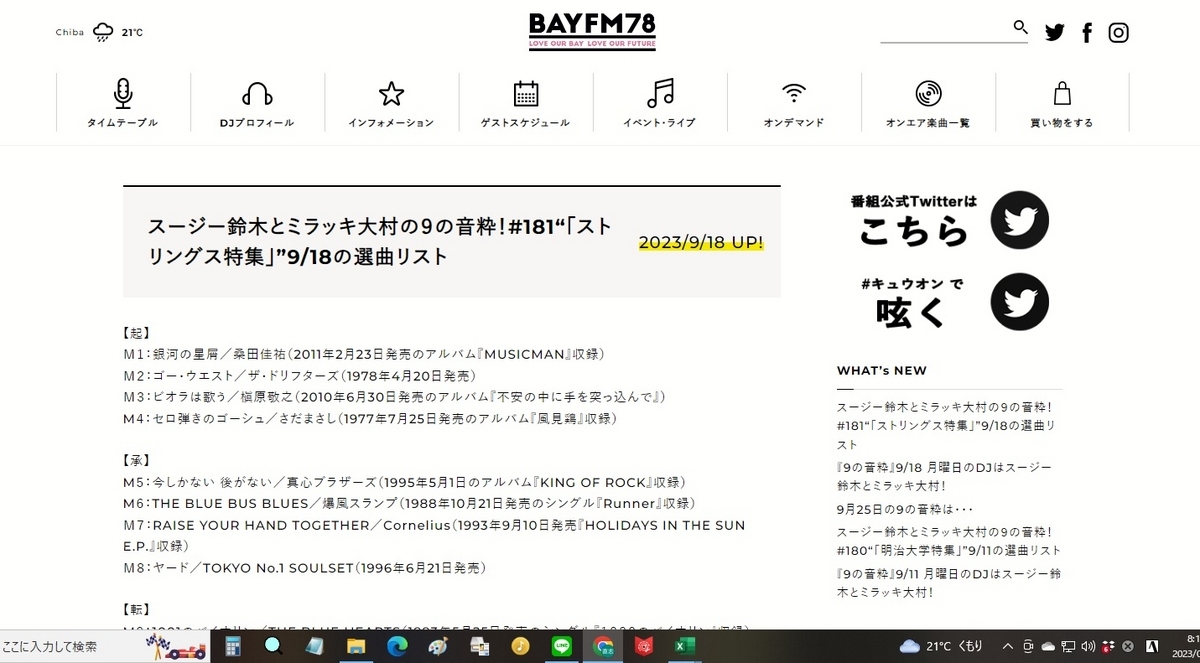Screen dimensions: 1200x663
Task: Click the search magnifier icon
Action: pyautogui.click(x=1020, y=27)
